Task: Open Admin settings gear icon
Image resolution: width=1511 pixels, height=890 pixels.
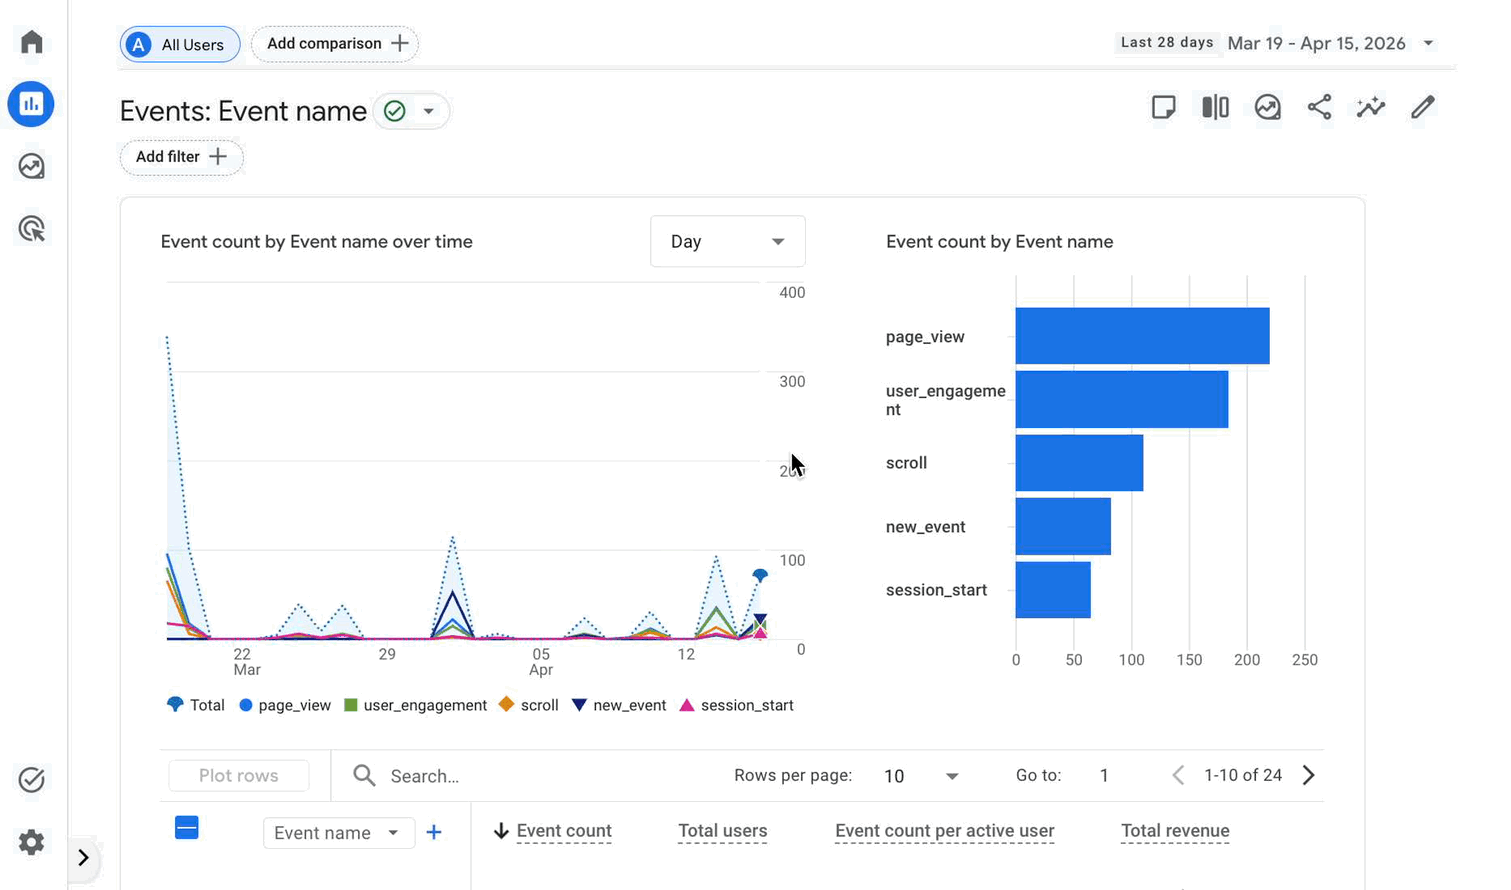Action: 32,842
